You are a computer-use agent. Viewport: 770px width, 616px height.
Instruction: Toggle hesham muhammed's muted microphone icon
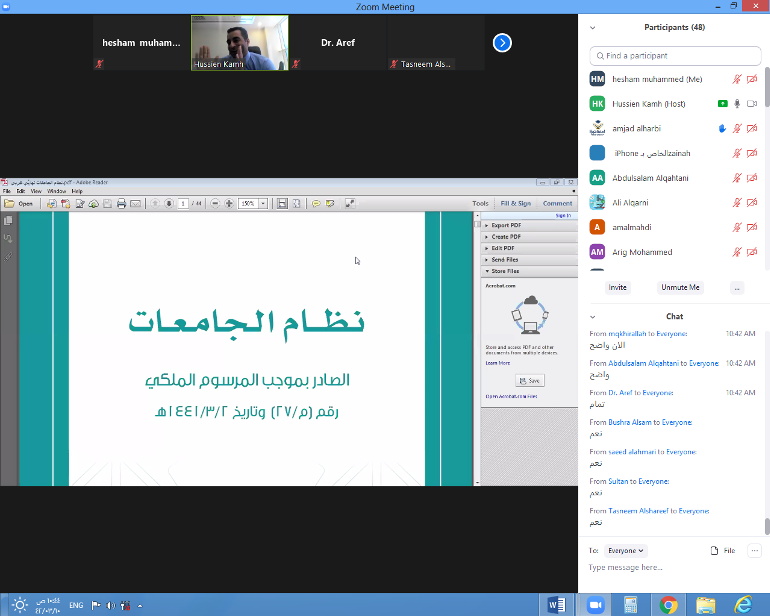(x=737, y=78)
